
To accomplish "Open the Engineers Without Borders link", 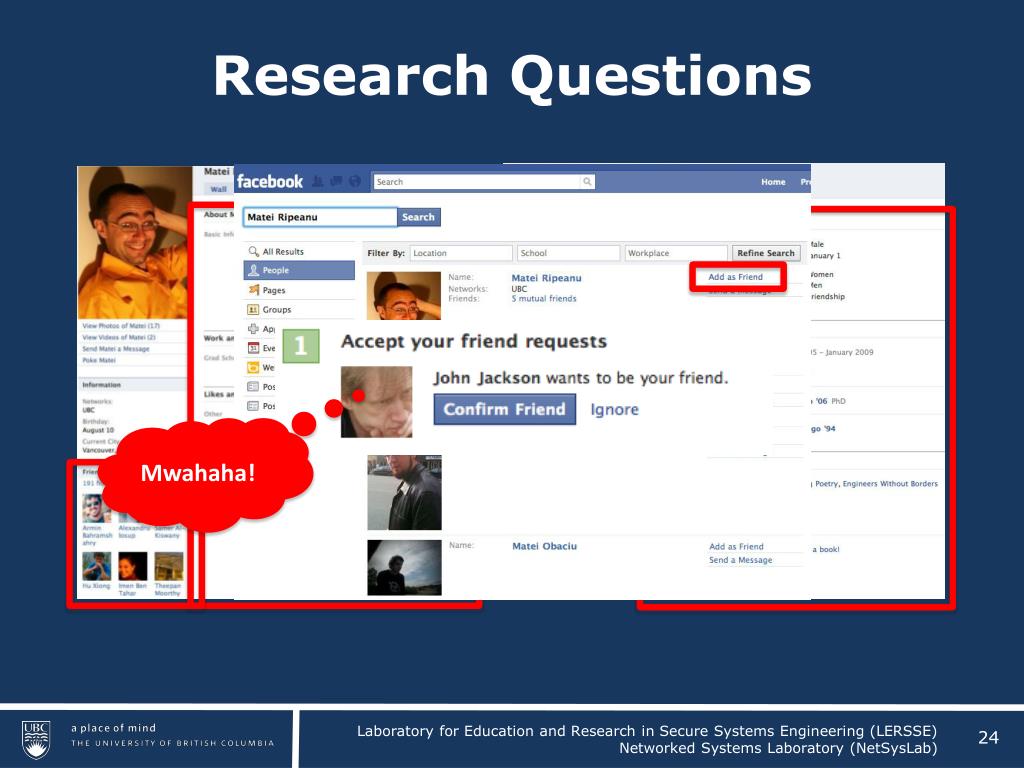I will click(x=890, y=484).
